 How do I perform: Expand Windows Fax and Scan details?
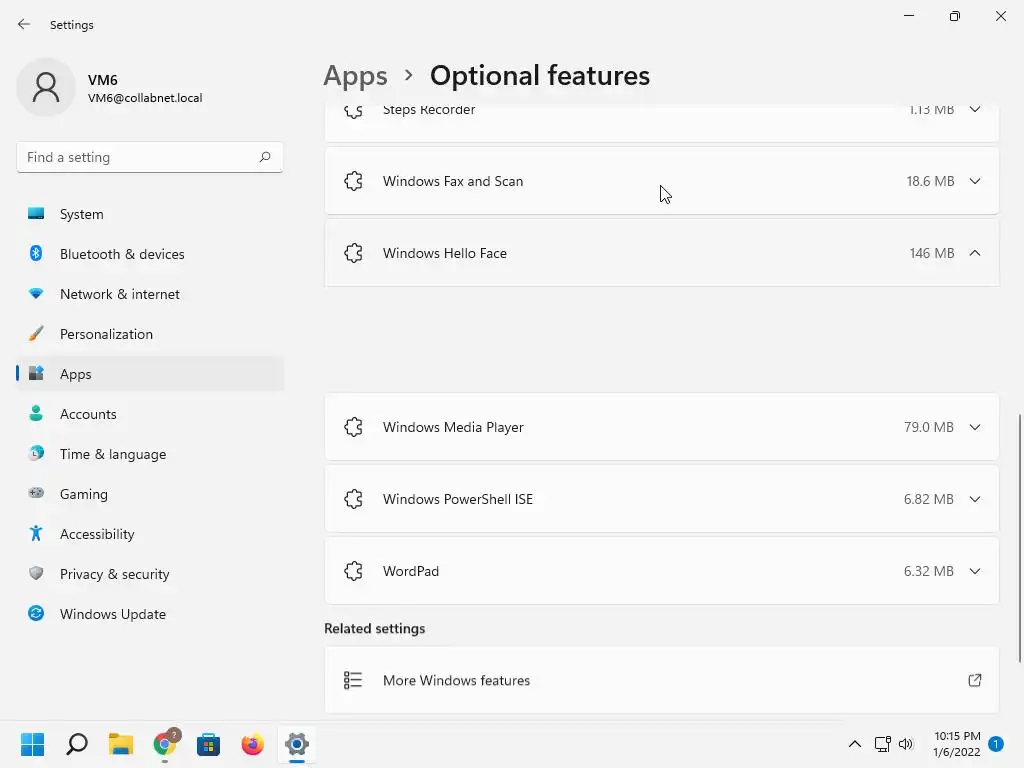tap(974, 181)
